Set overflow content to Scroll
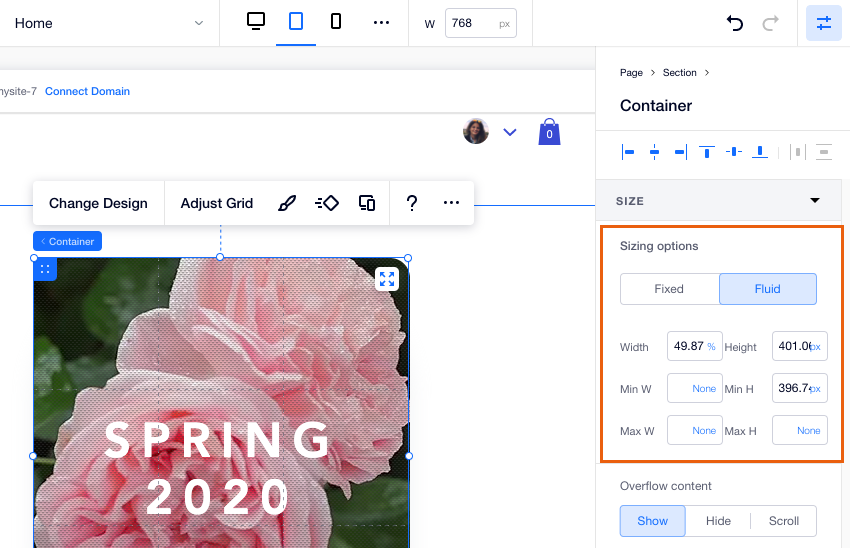 [x=784, y=521]
